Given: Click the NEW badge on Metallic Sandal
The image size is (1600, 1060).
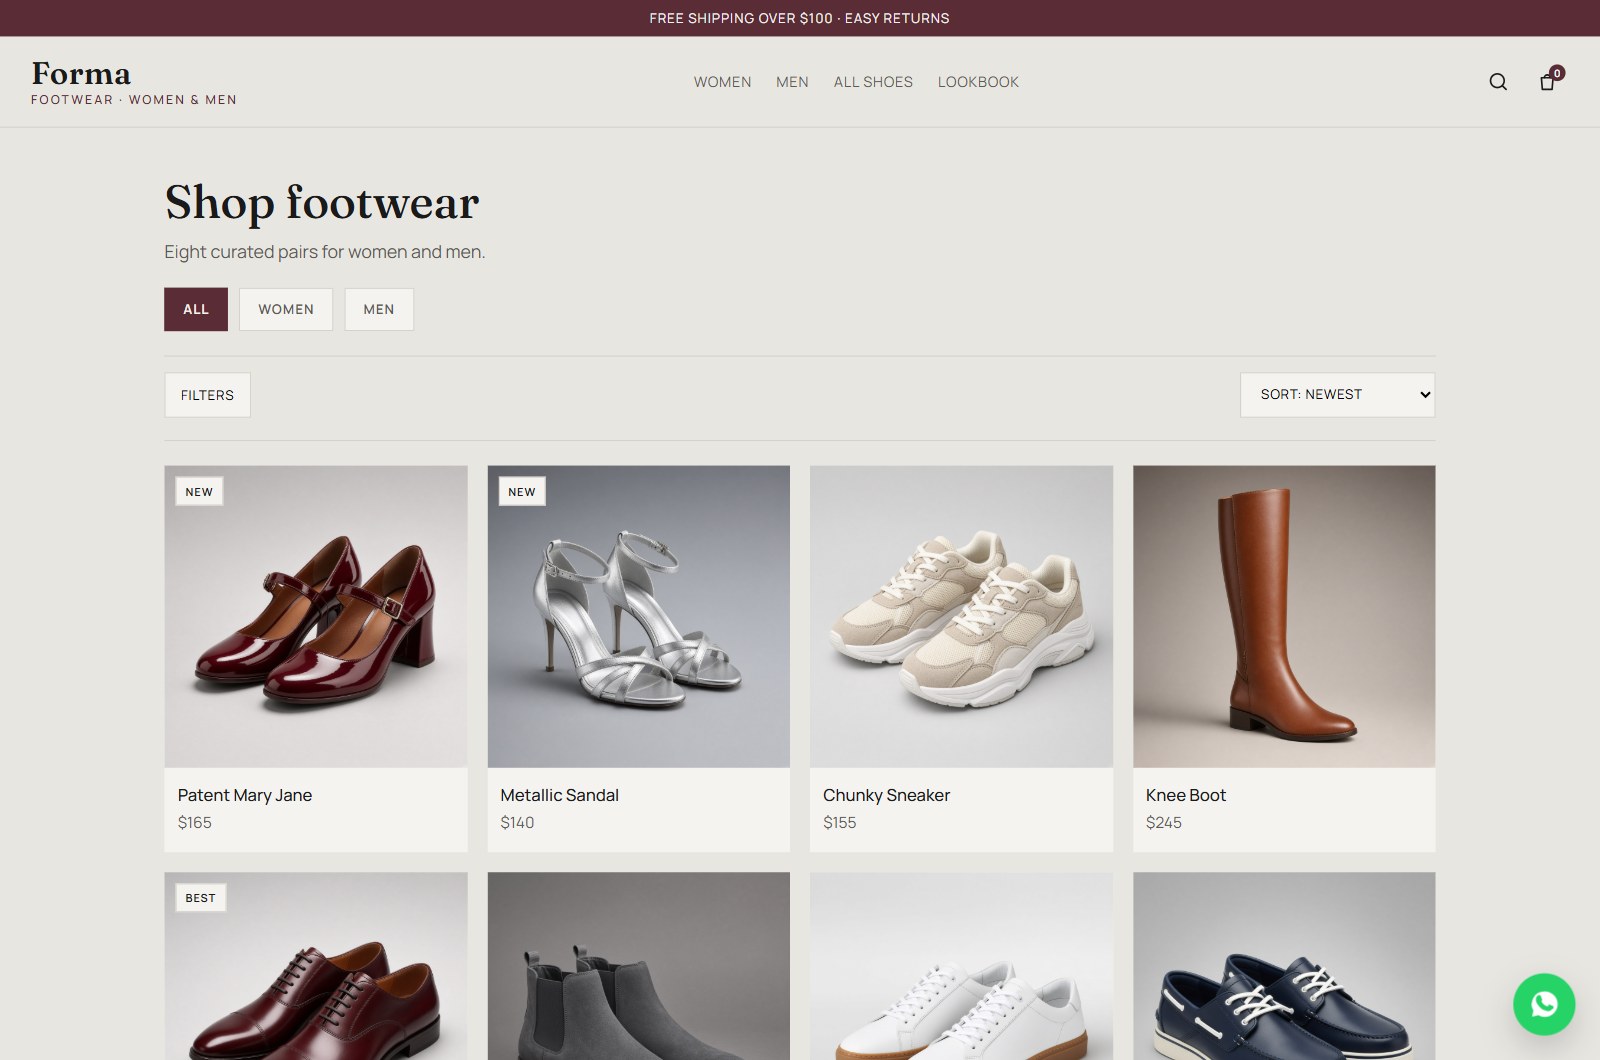Looking at the screenshot, I should coord(522,492).
